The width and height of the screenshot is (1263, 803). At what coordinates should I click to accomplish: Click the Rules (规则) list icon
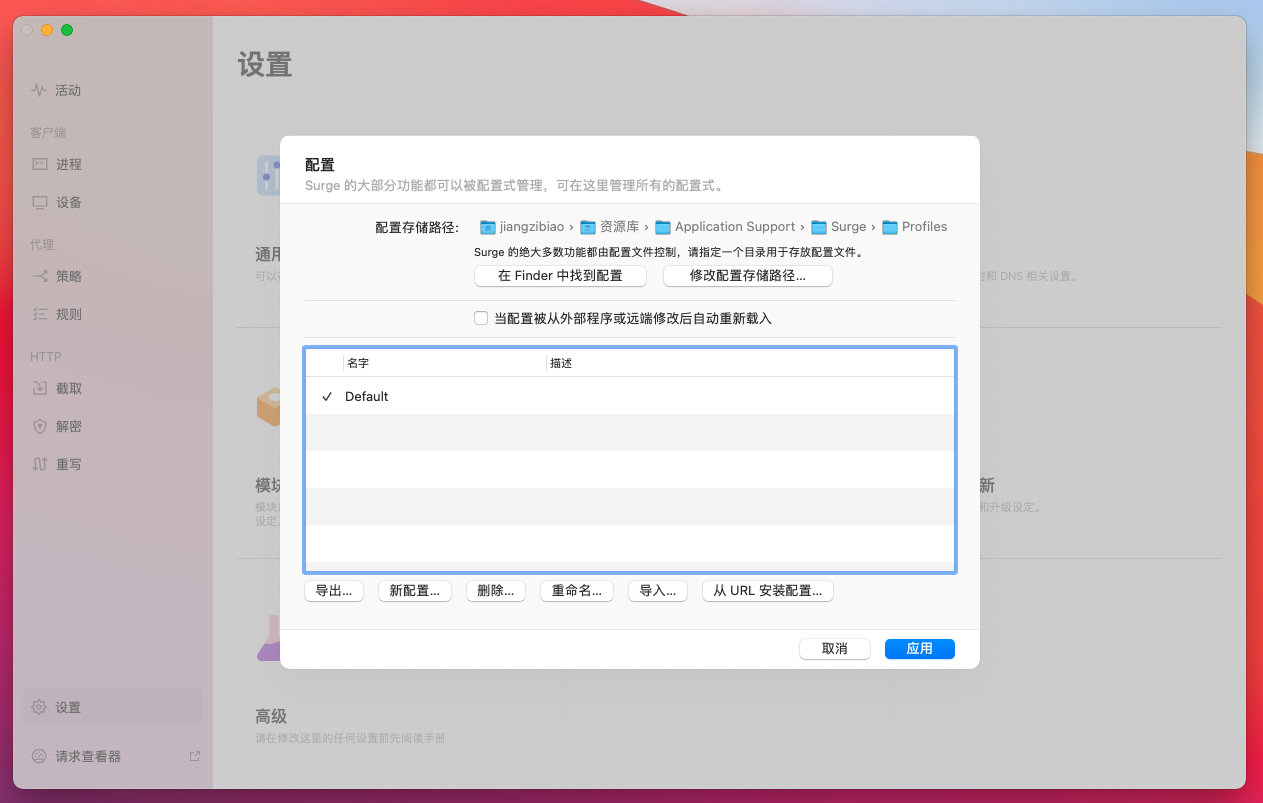point(40,314)
